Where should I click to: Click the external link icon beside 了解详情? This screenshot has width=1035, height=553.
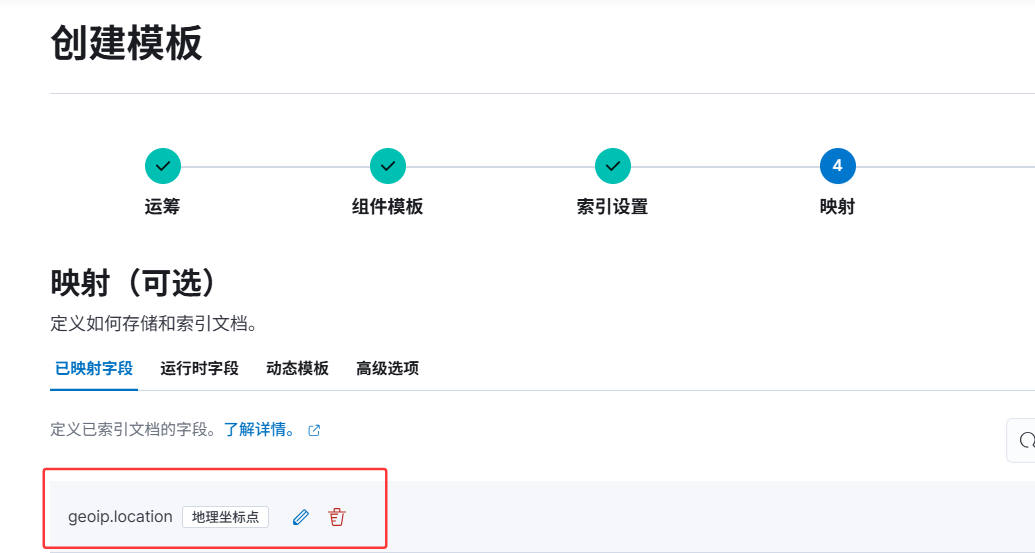point(314,430)
